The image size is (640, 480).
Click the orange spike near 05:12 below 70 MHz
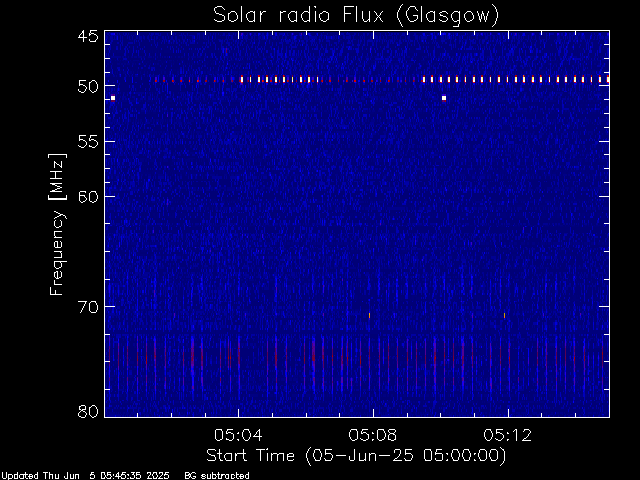tap(504, 316)
